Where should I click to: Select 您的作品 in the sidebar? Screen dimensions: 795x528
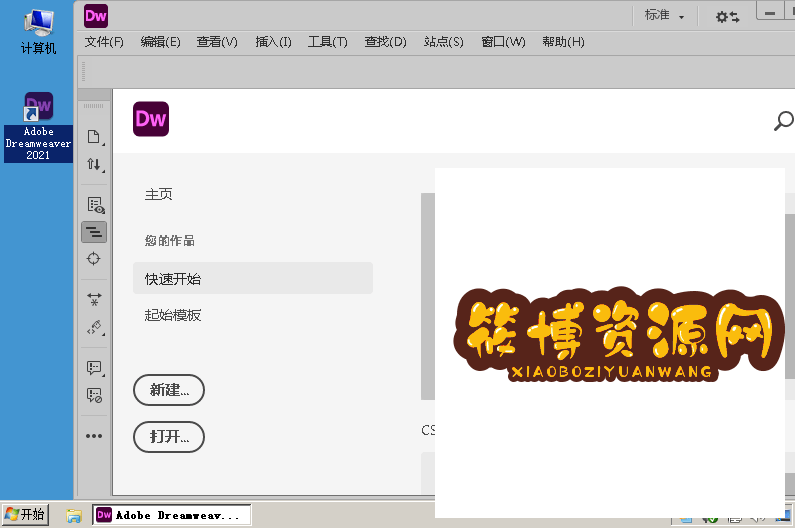(169, 240)
